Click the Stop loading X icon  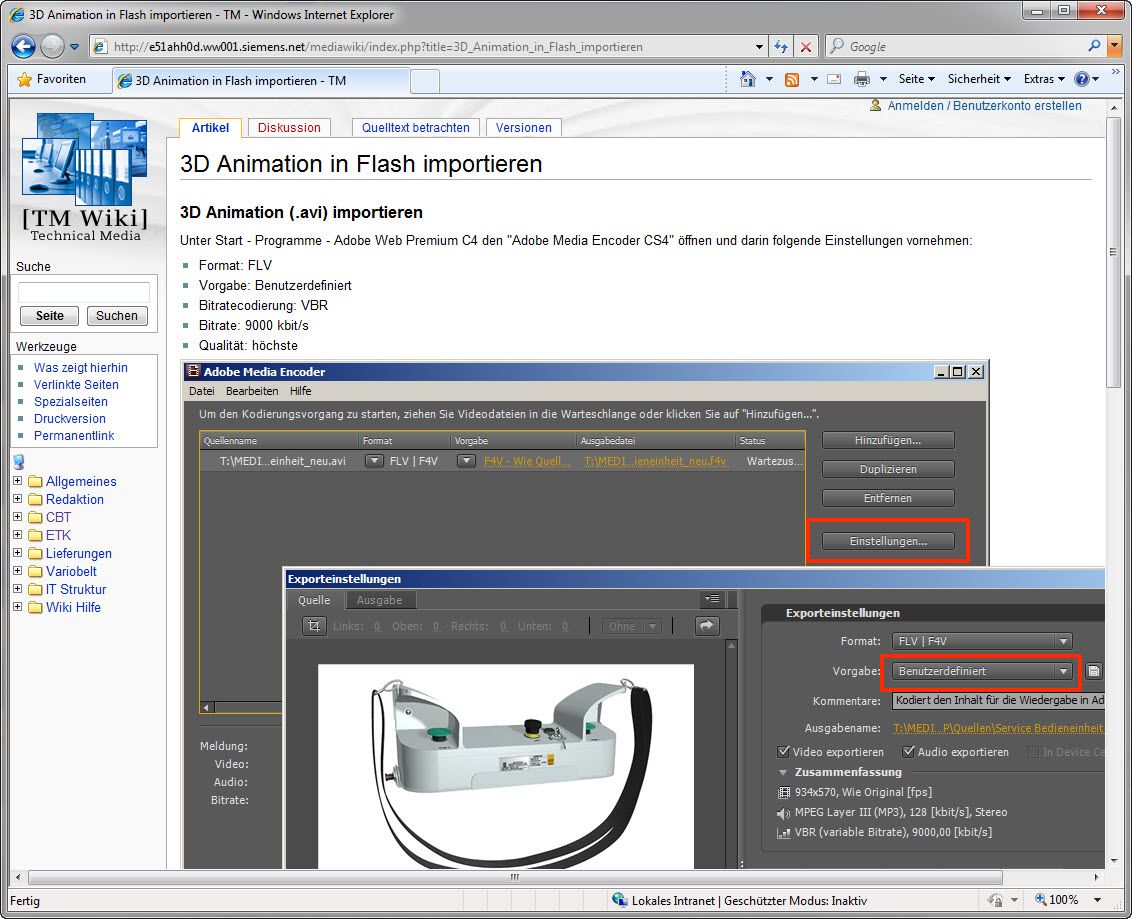click(806, 47)
